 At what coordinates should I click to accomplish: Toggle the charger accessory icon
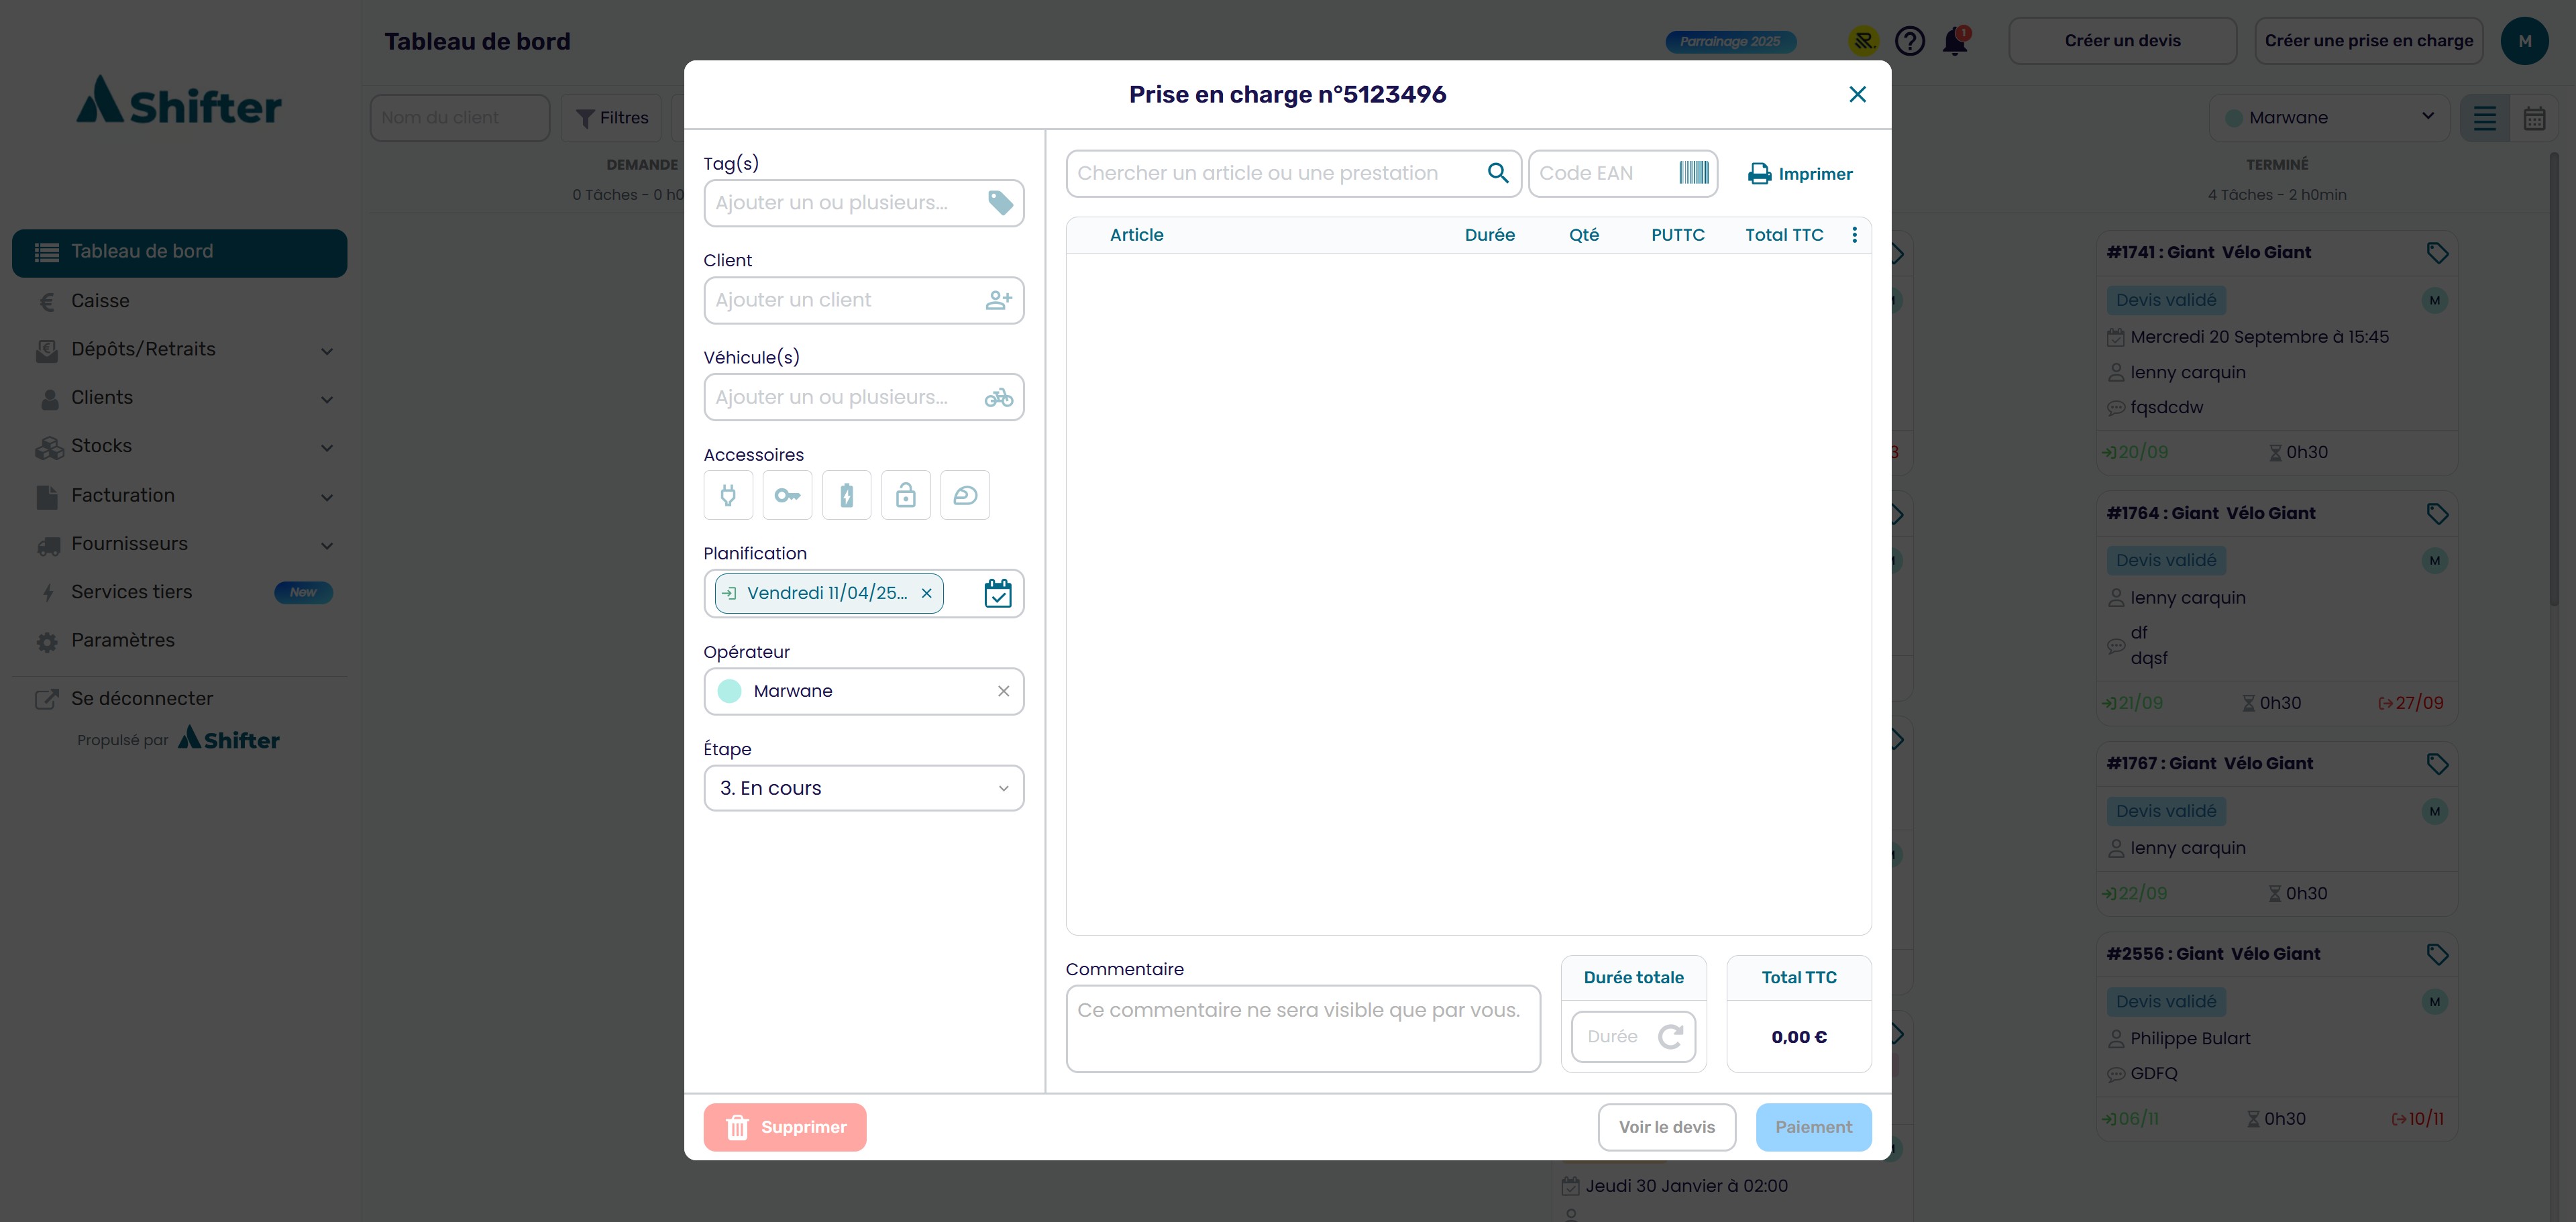tap(728, 495)
